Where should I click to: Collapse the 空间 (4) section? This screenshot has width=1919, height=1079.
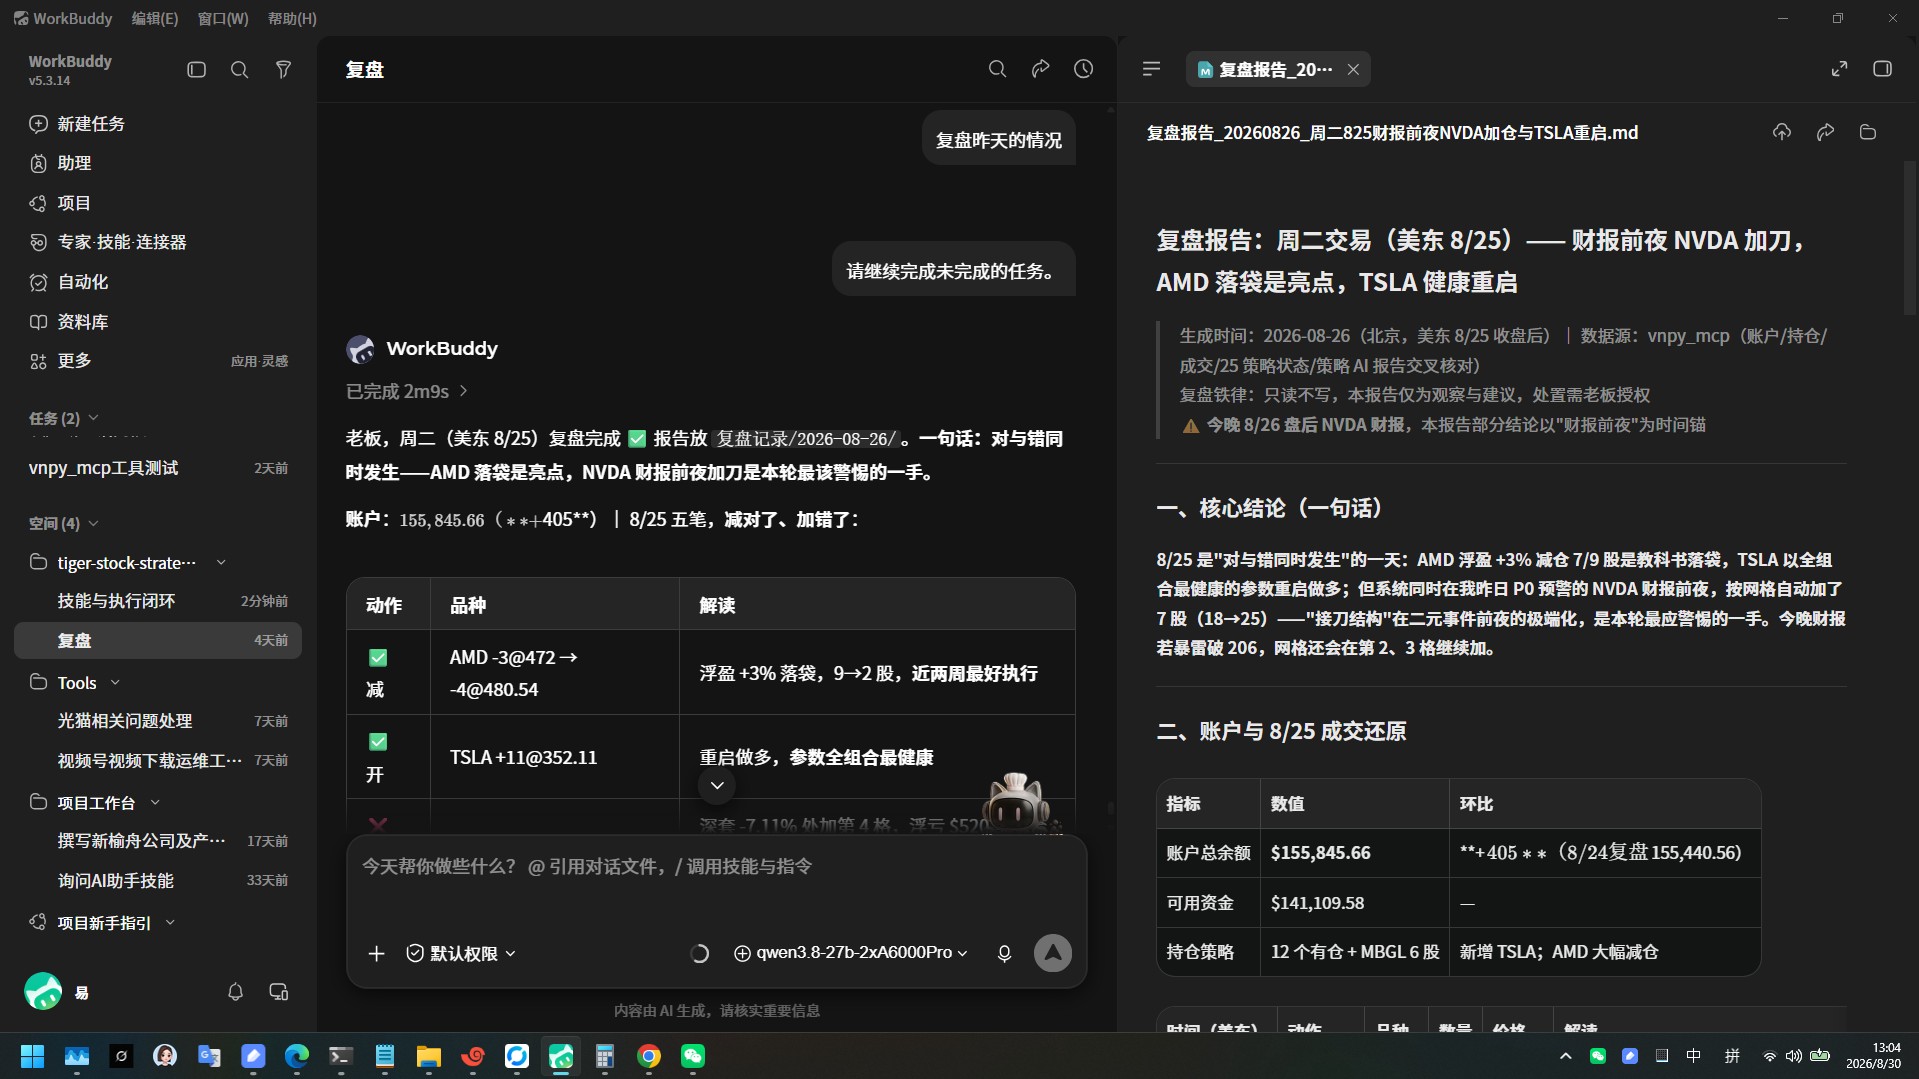64,523
